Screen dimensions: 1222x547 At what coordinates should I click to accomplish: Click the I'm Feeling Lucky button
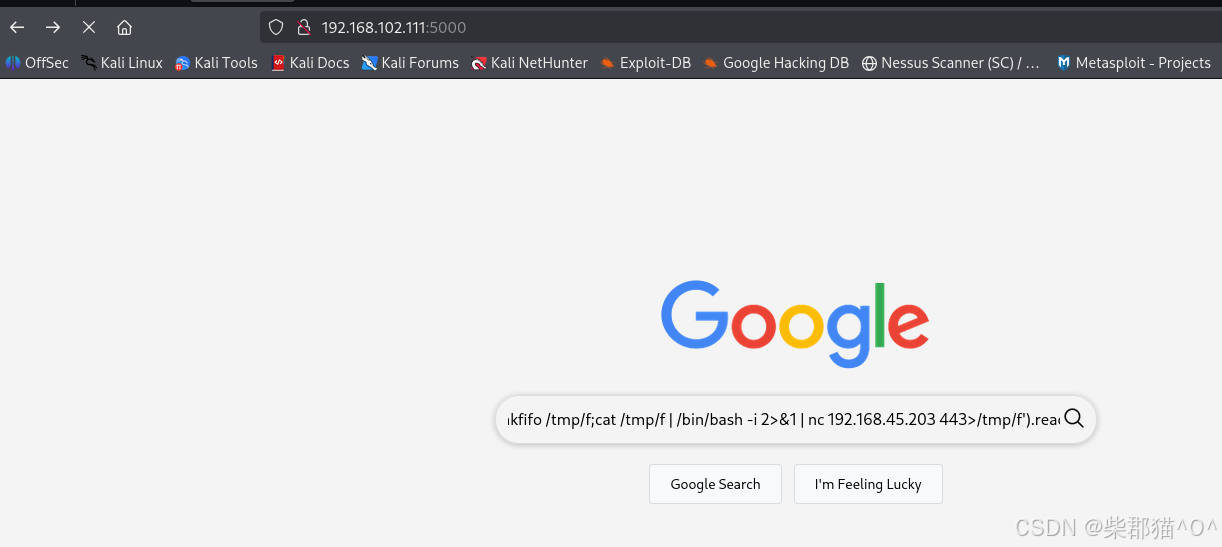point(868,484)
